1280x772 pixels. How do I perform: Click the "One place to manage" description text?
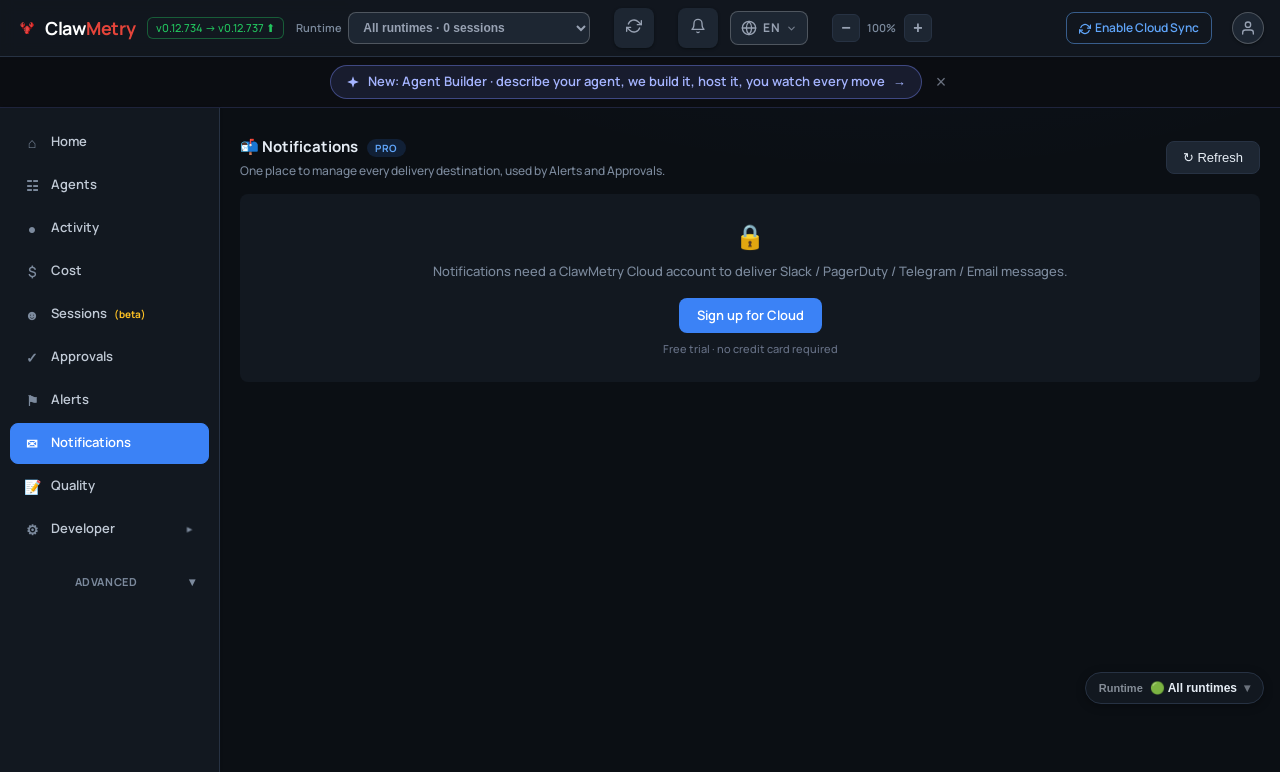click(x=452, y=171)
